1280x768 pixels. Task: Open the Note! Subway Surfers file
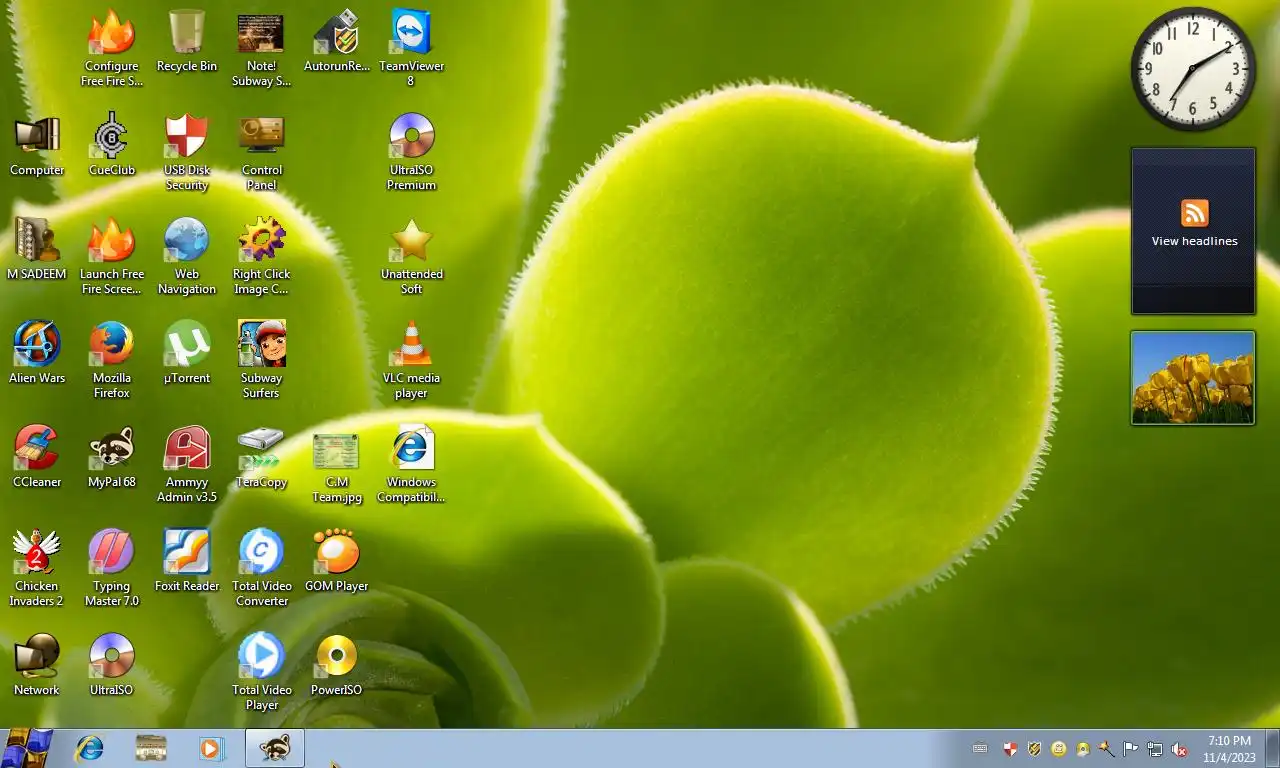(261, 49)
